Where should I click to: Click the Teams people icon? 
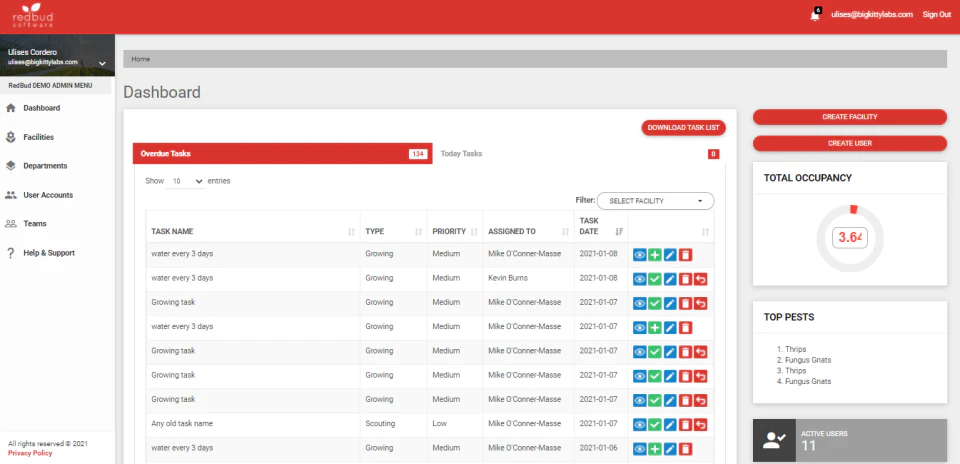pos(10,223)
